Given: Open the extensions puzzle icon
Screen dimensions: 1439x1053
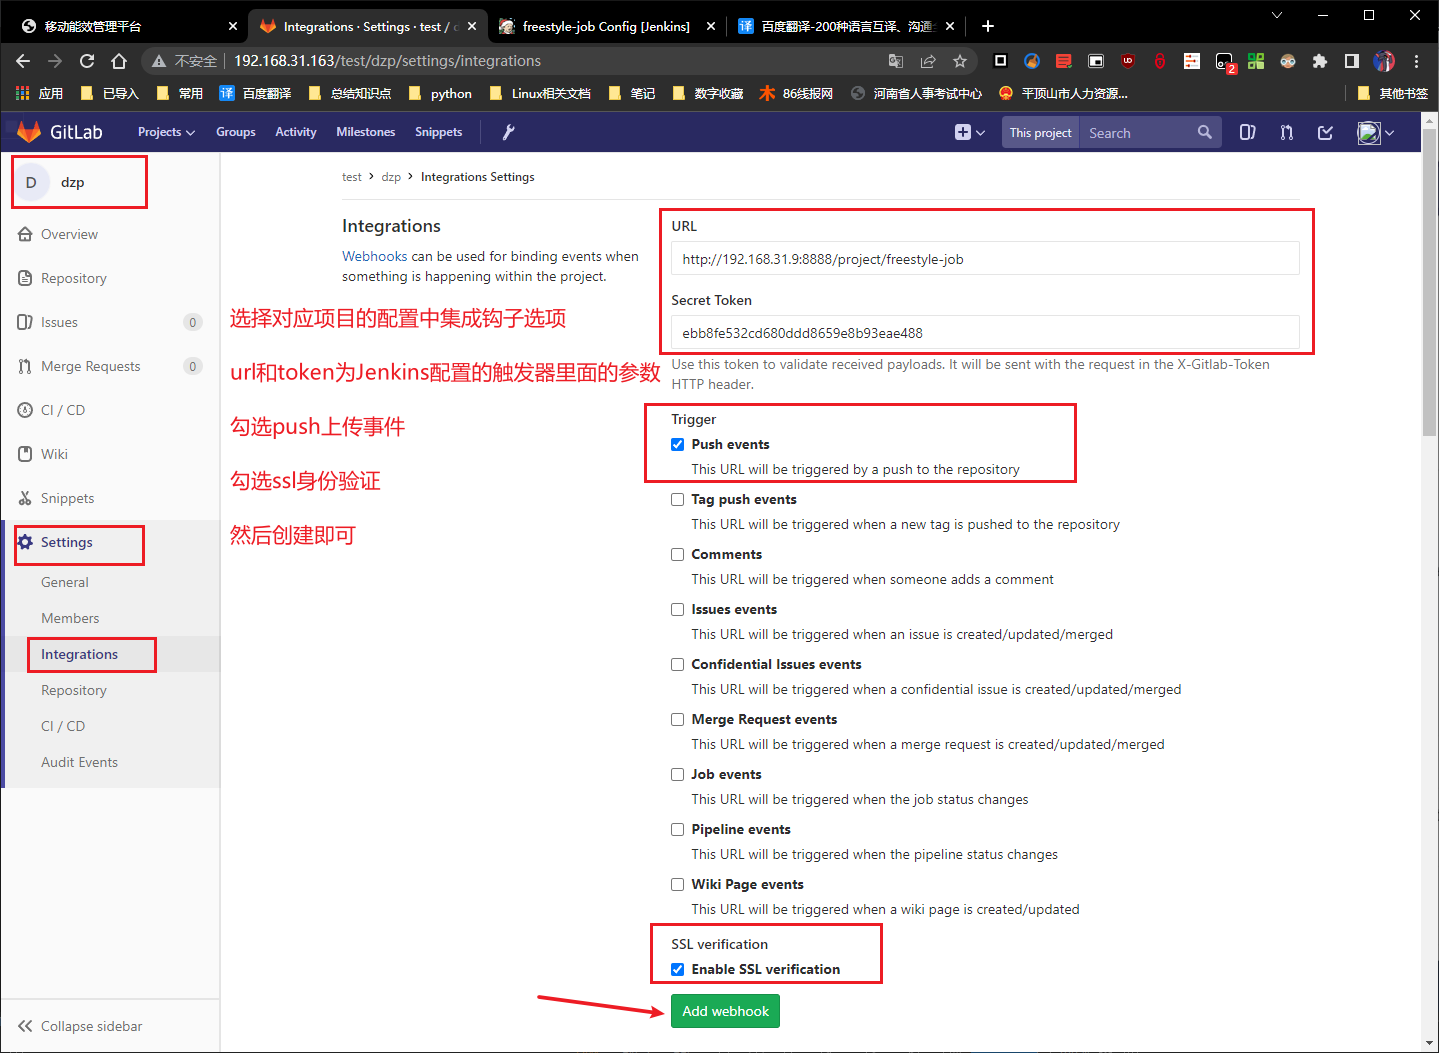Looking at the screenshot, I should [1320, 61].
